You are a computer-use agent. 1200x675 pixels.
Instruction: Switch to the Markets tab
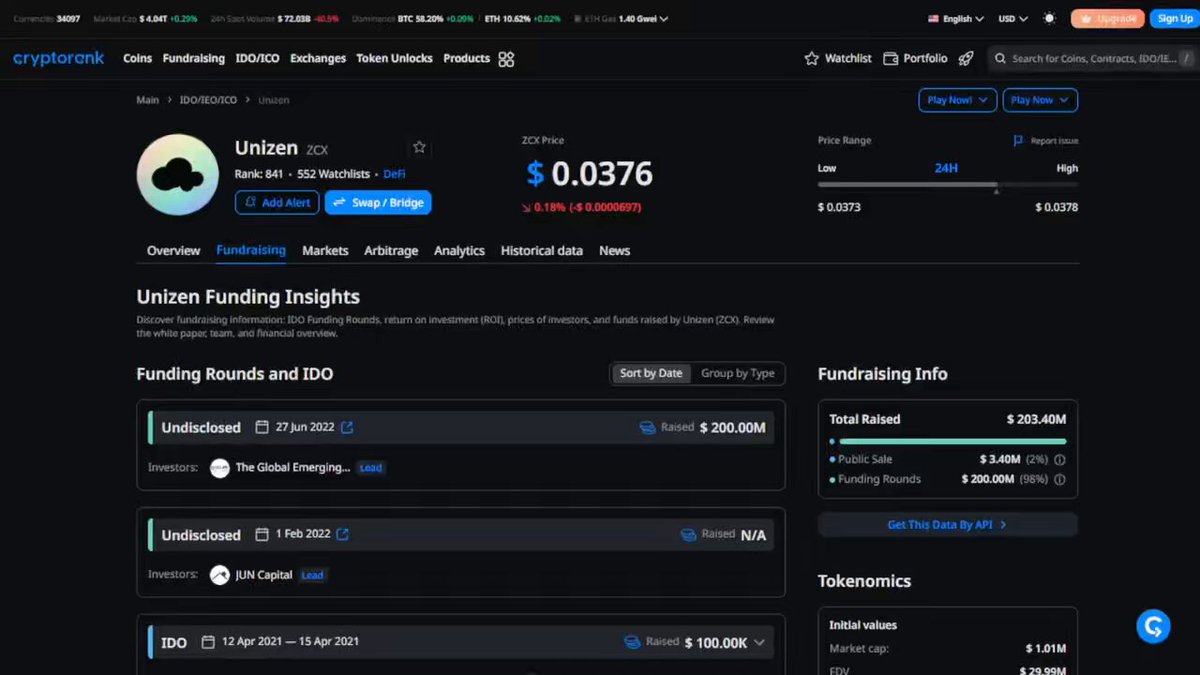click(326, 251)
